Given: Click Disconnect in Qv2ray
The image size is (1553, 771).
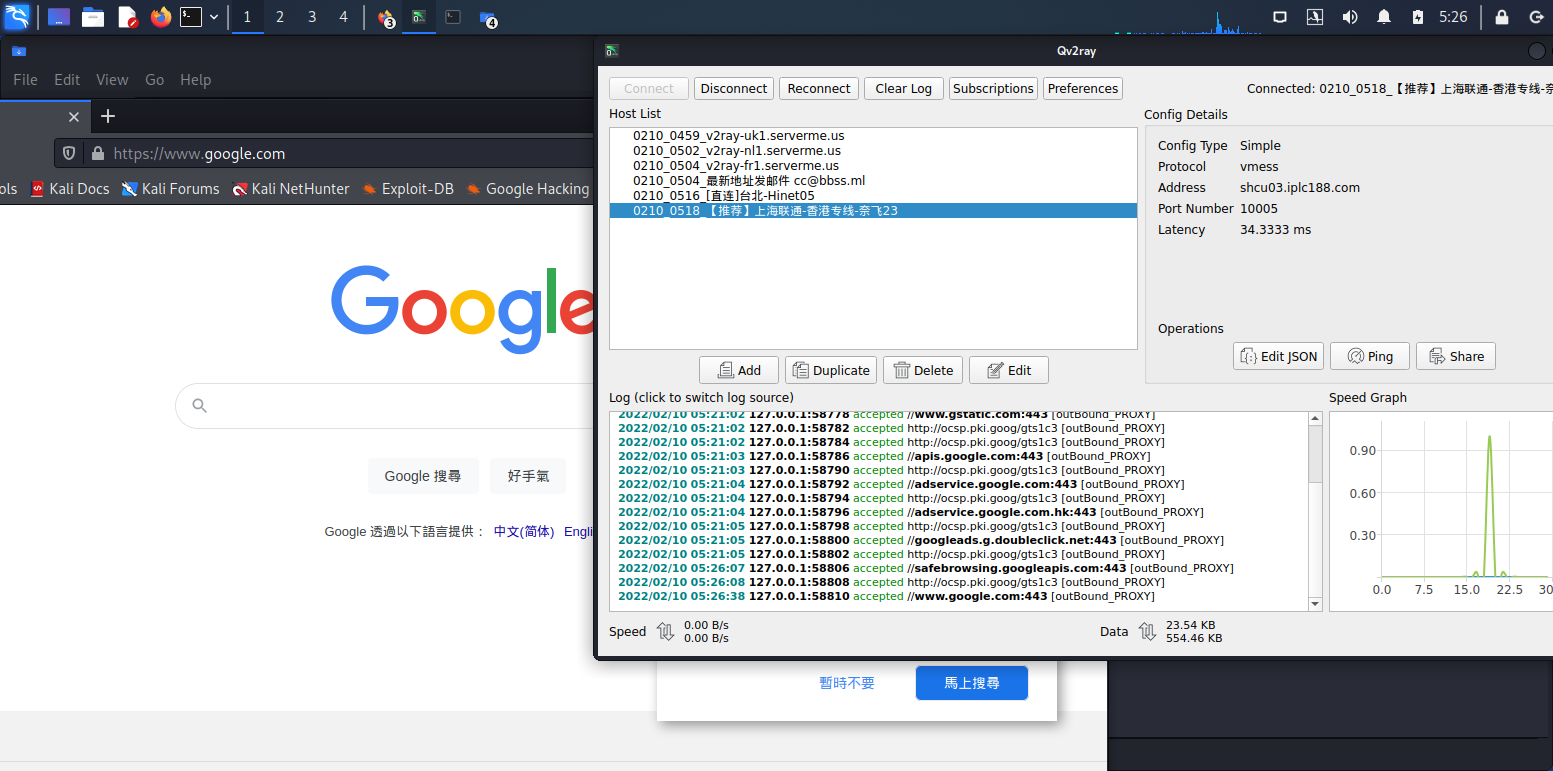Looking at the screenshot, I should pos(734,88).
